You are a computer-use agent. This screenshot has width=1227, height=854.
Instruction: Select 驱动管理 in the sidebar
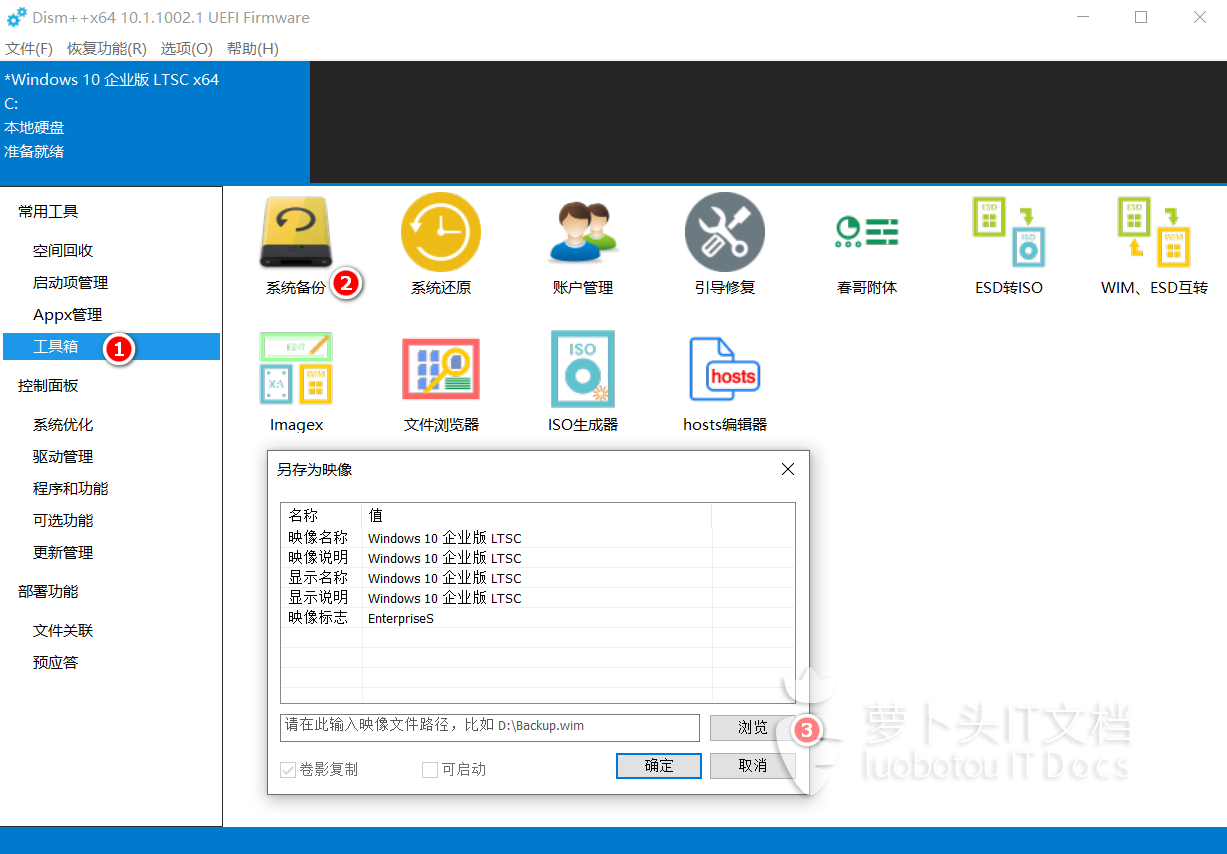pos(63,457)
